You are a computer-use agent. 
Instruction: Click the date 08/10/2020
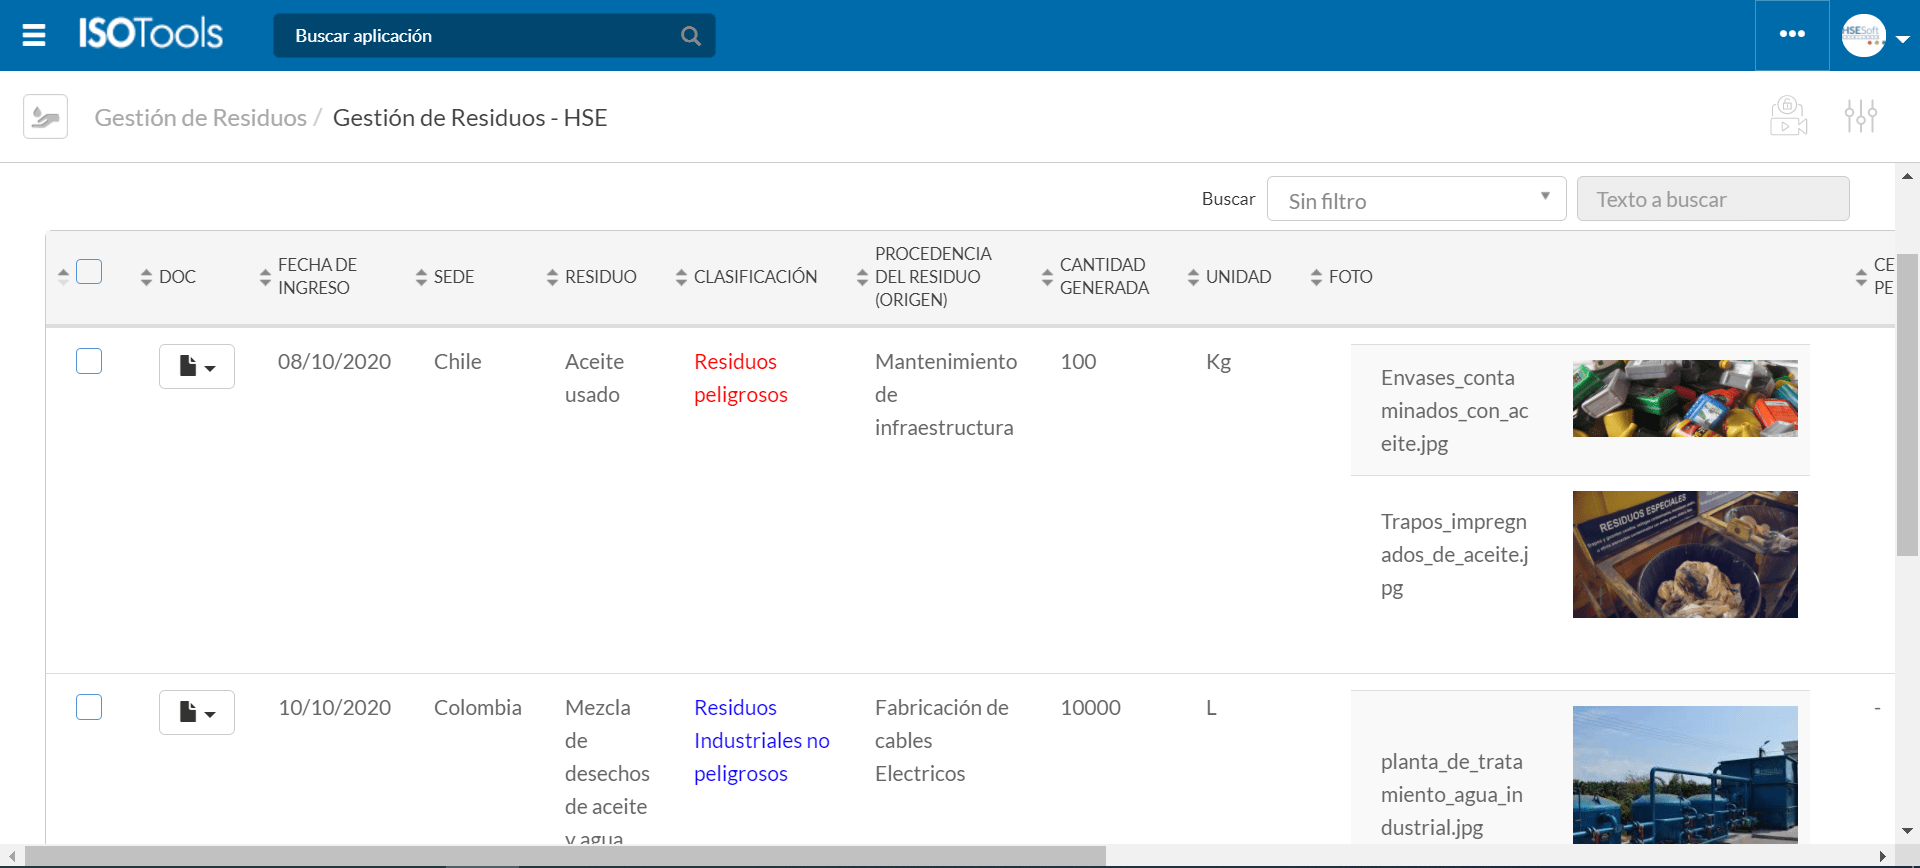334,361
